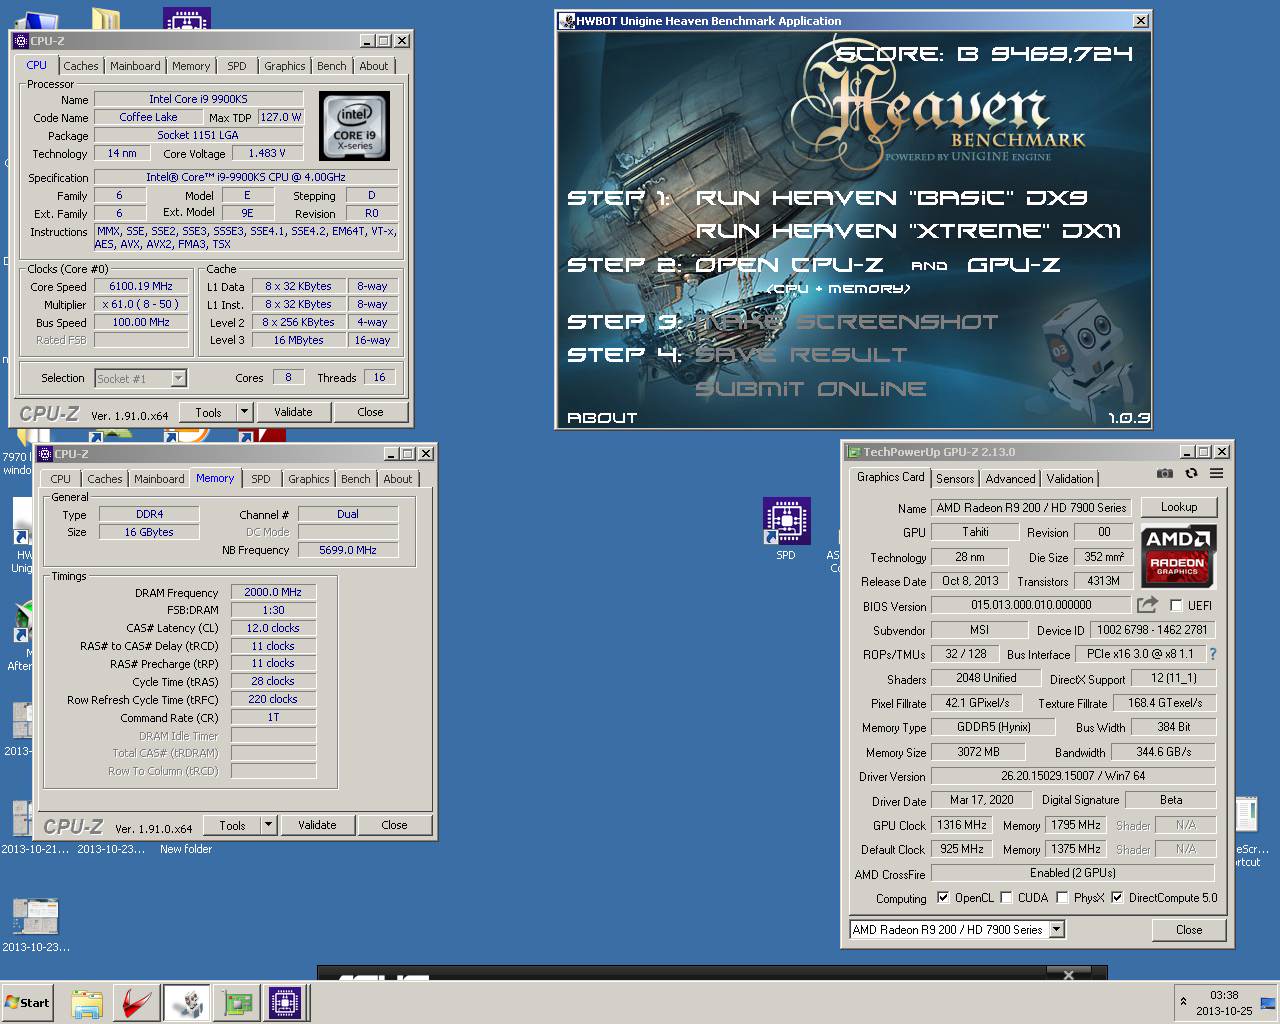Open the Start menu
1280x1024 pixels.
pos(28,1003)
